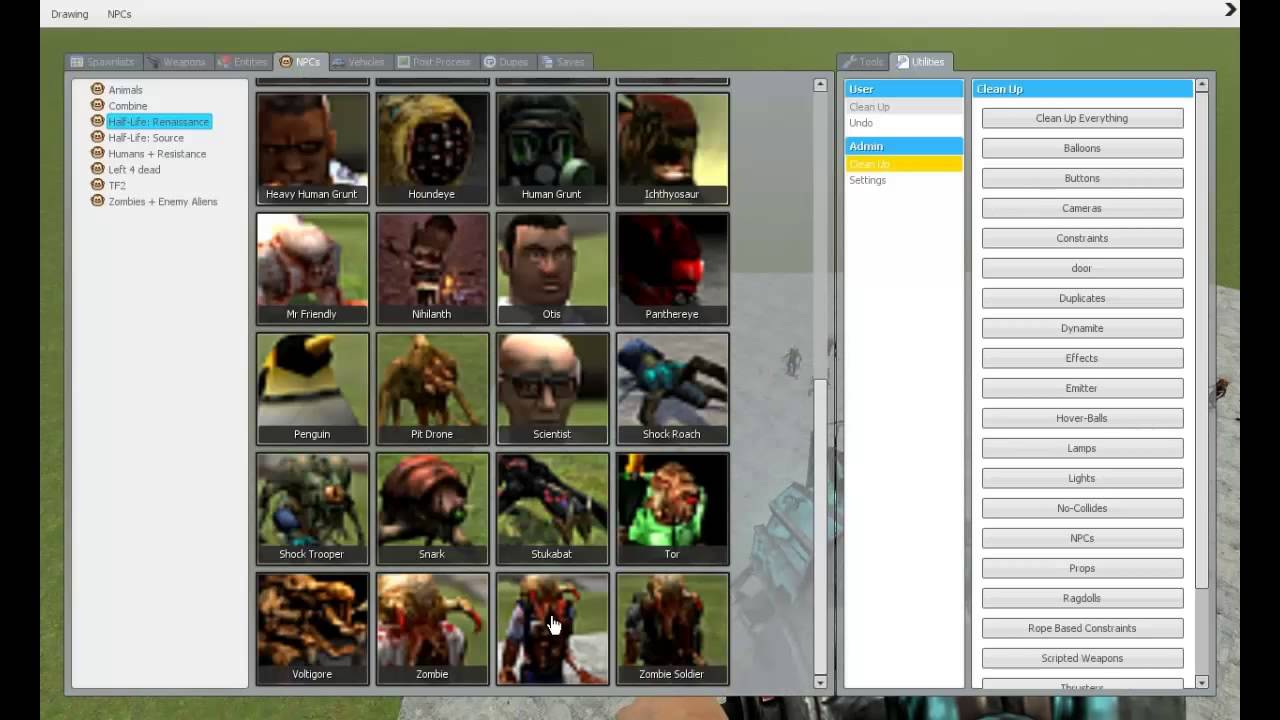Click Clean Up panel scrollbar up arrow
This screenshot has width=1280, height=720.
(1202, 85)
